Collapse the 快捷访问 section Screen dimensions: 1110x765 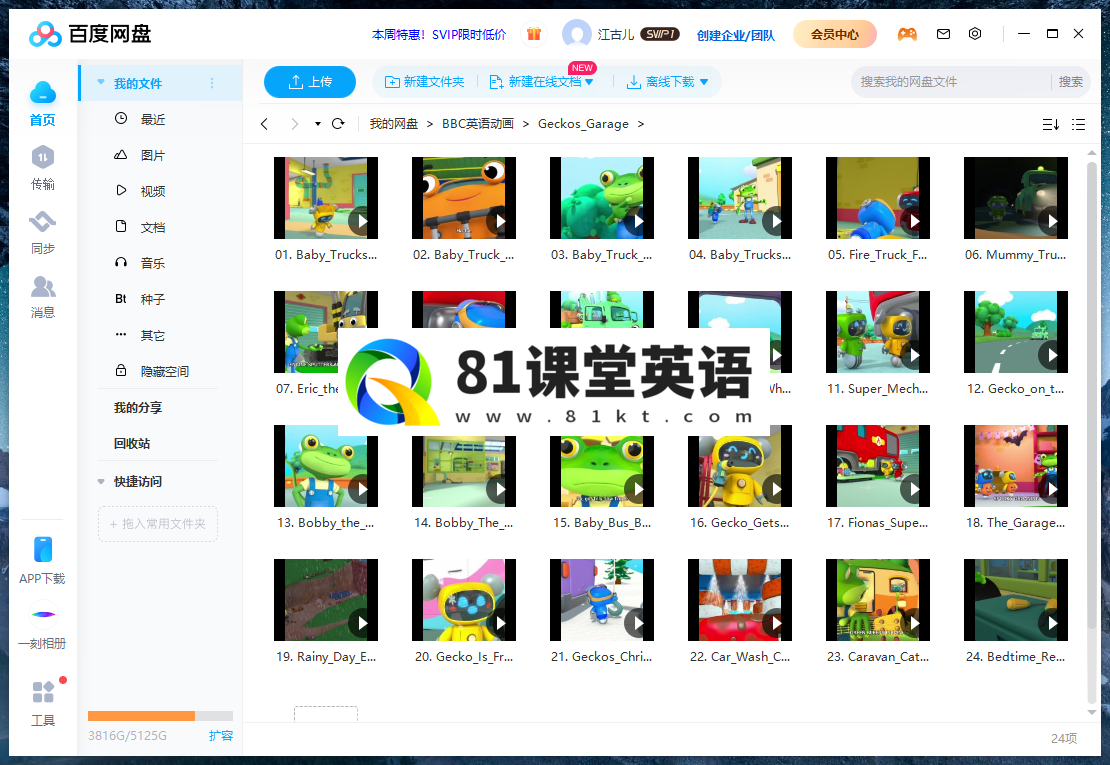[101, 481]
